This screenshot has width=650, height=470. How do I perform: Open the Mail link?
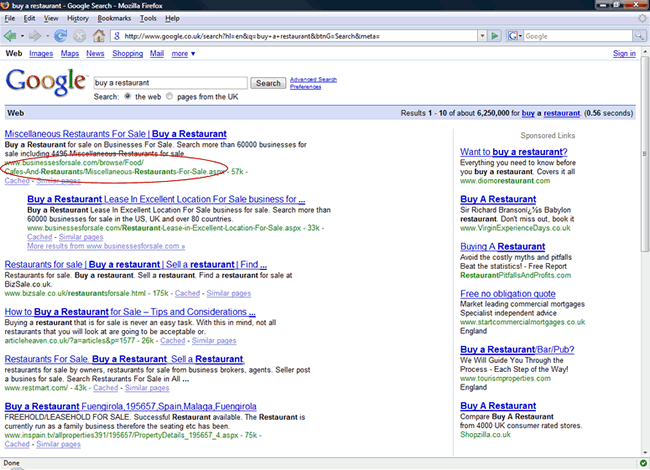[157, 53]
